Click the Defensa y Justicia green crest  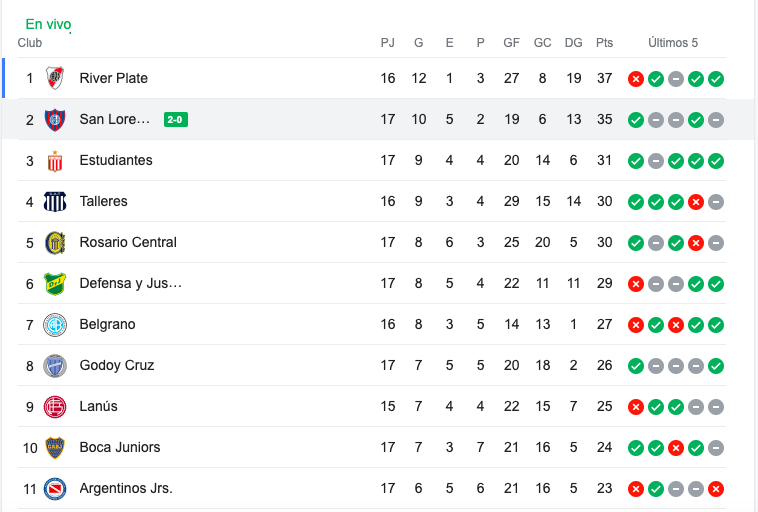pos(55,284)
